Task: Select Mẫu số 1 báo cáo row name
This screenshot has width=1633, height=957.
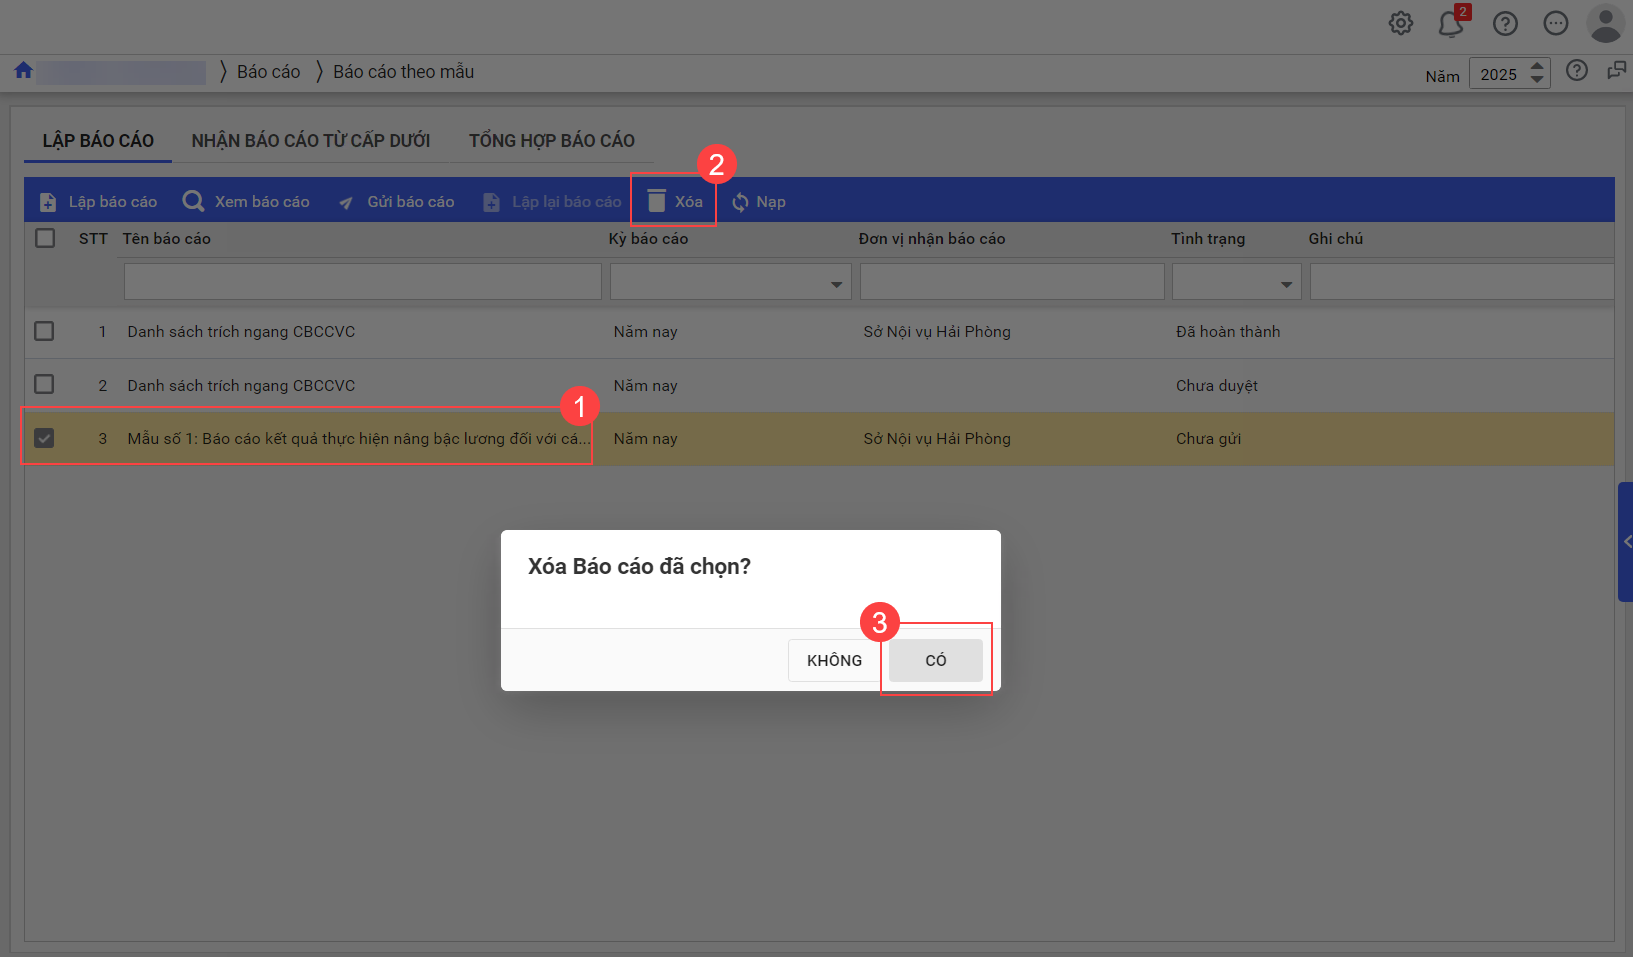Action: [x=359, y=439]
